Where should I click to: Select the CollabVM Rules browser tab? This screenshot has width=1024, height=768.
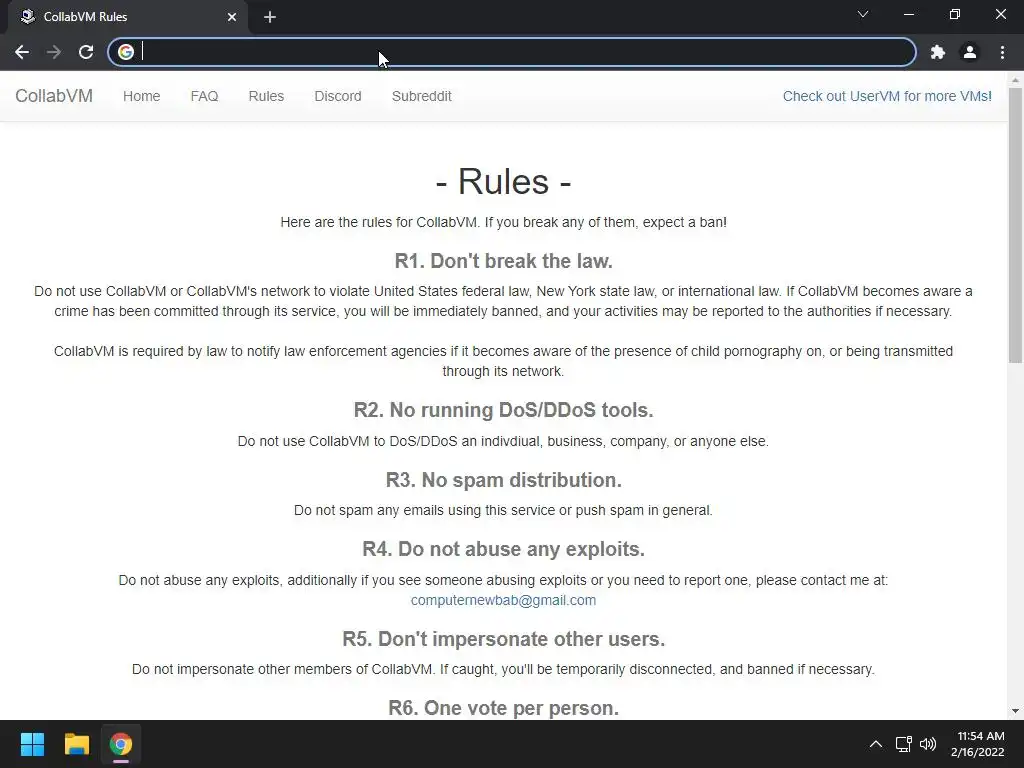(128, 17)
